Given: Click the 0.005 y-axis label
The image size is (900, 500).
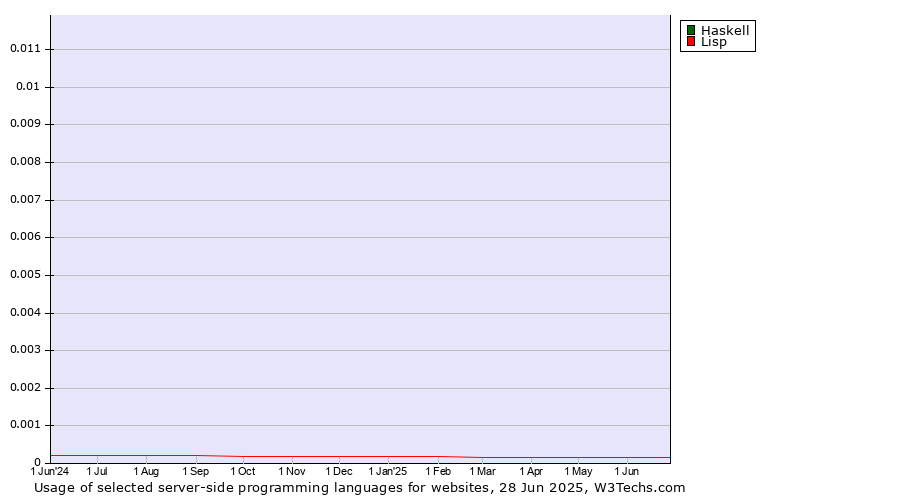Looking at the screenshot, I should [x=25, y=274].
